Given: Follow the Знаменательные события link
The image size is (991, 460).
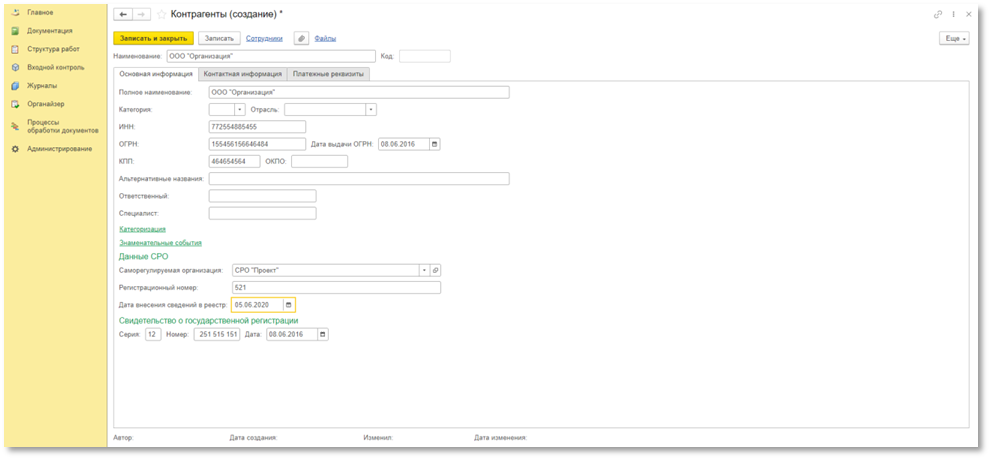Looking at the screenshot, I should [x=160, y=242].
